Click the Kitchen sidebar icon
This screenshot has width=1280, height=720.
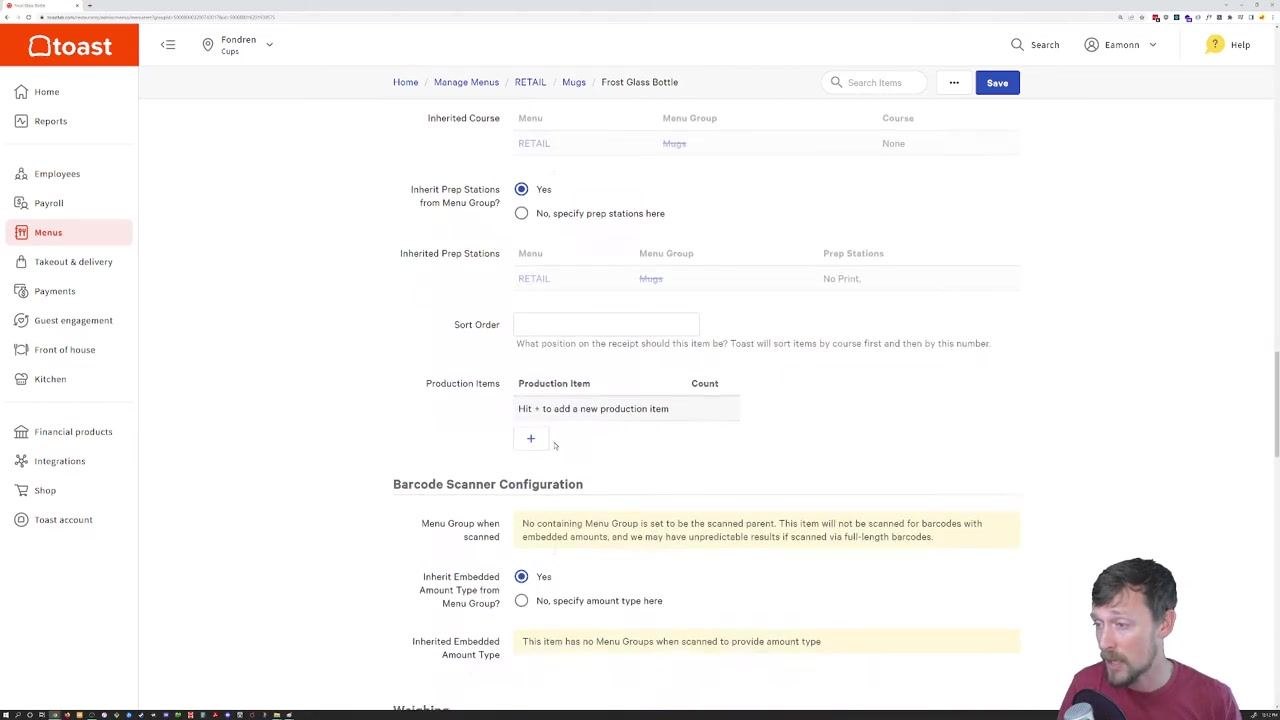(x=21, y=379)
